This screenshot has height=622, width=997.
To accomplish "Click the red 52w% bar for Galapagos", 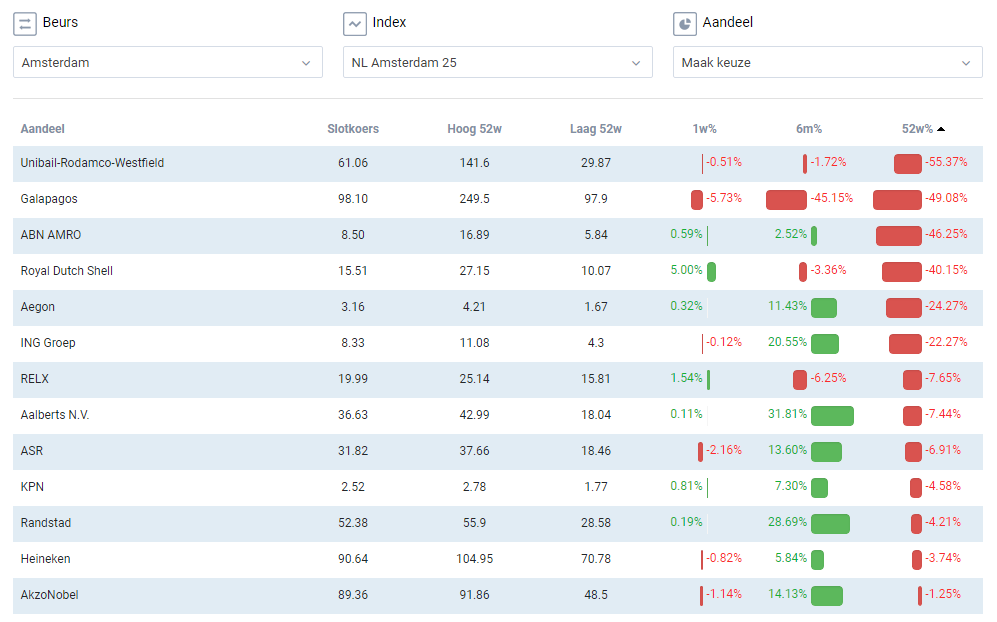I will tap(897, 200).
